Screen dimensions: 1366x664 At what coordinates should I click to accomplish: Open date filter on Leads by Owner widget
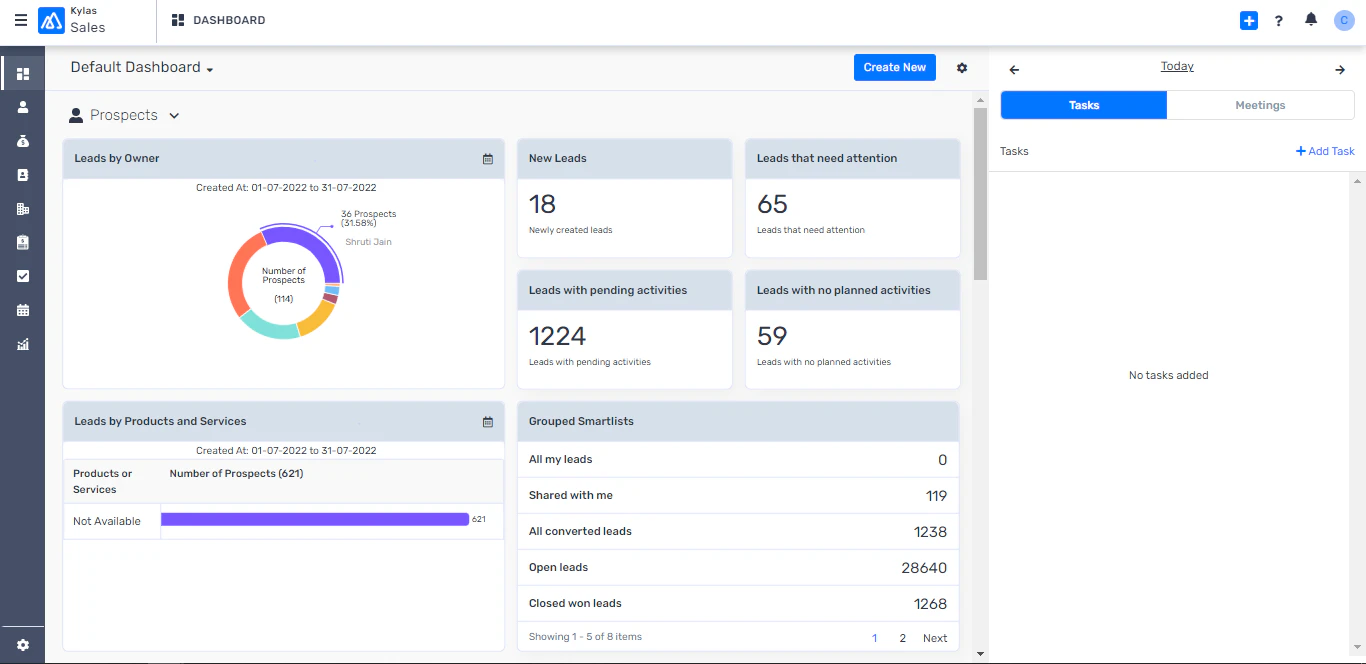click(x=488, y=158)
